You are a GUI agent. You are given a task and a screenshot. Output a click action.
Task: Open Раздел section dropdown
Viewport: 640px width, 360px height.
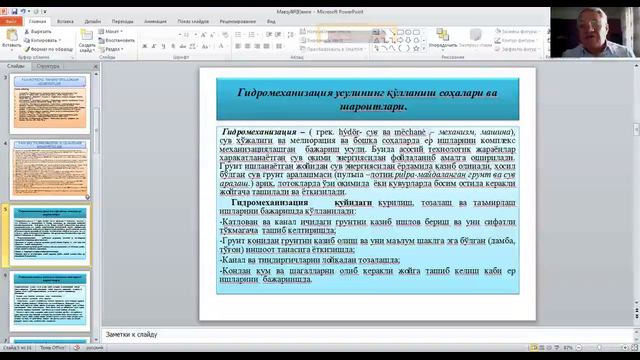(x=111, y=49)
